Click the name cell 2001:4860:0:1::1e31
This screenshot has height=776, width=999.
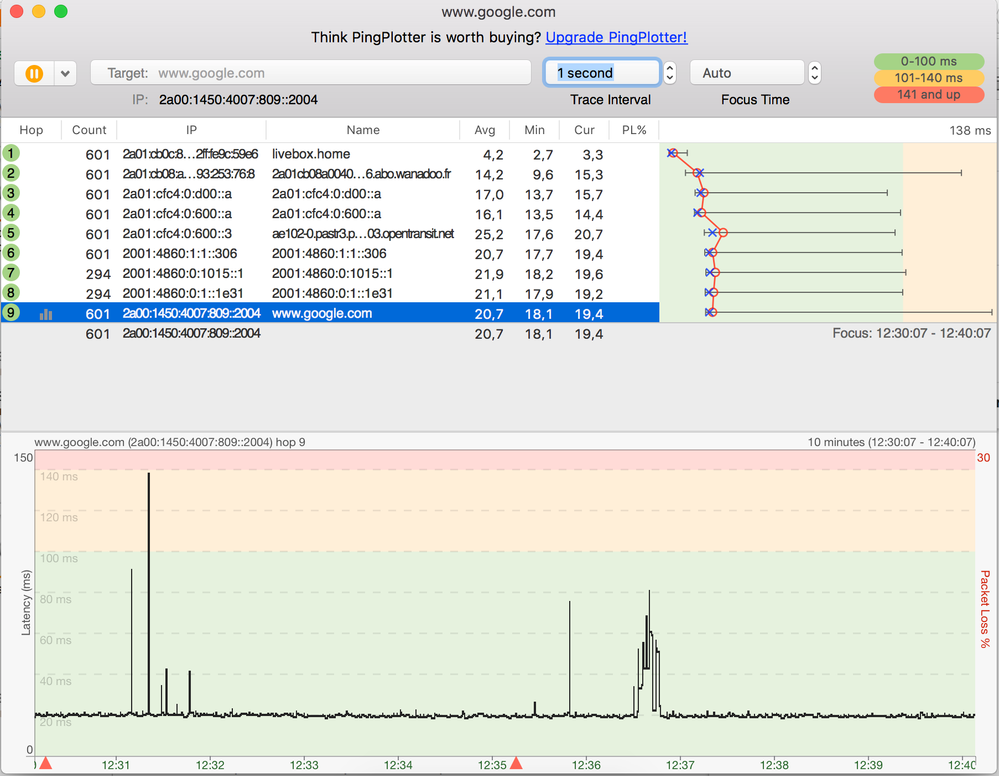(x=332, y=293)
